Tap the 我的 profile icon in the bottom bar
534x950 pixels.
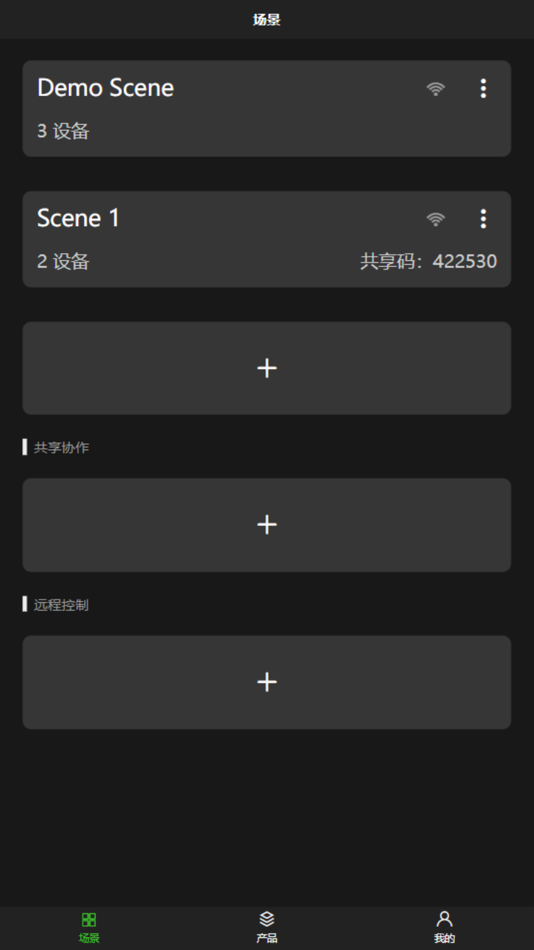[x=444, y=919]
